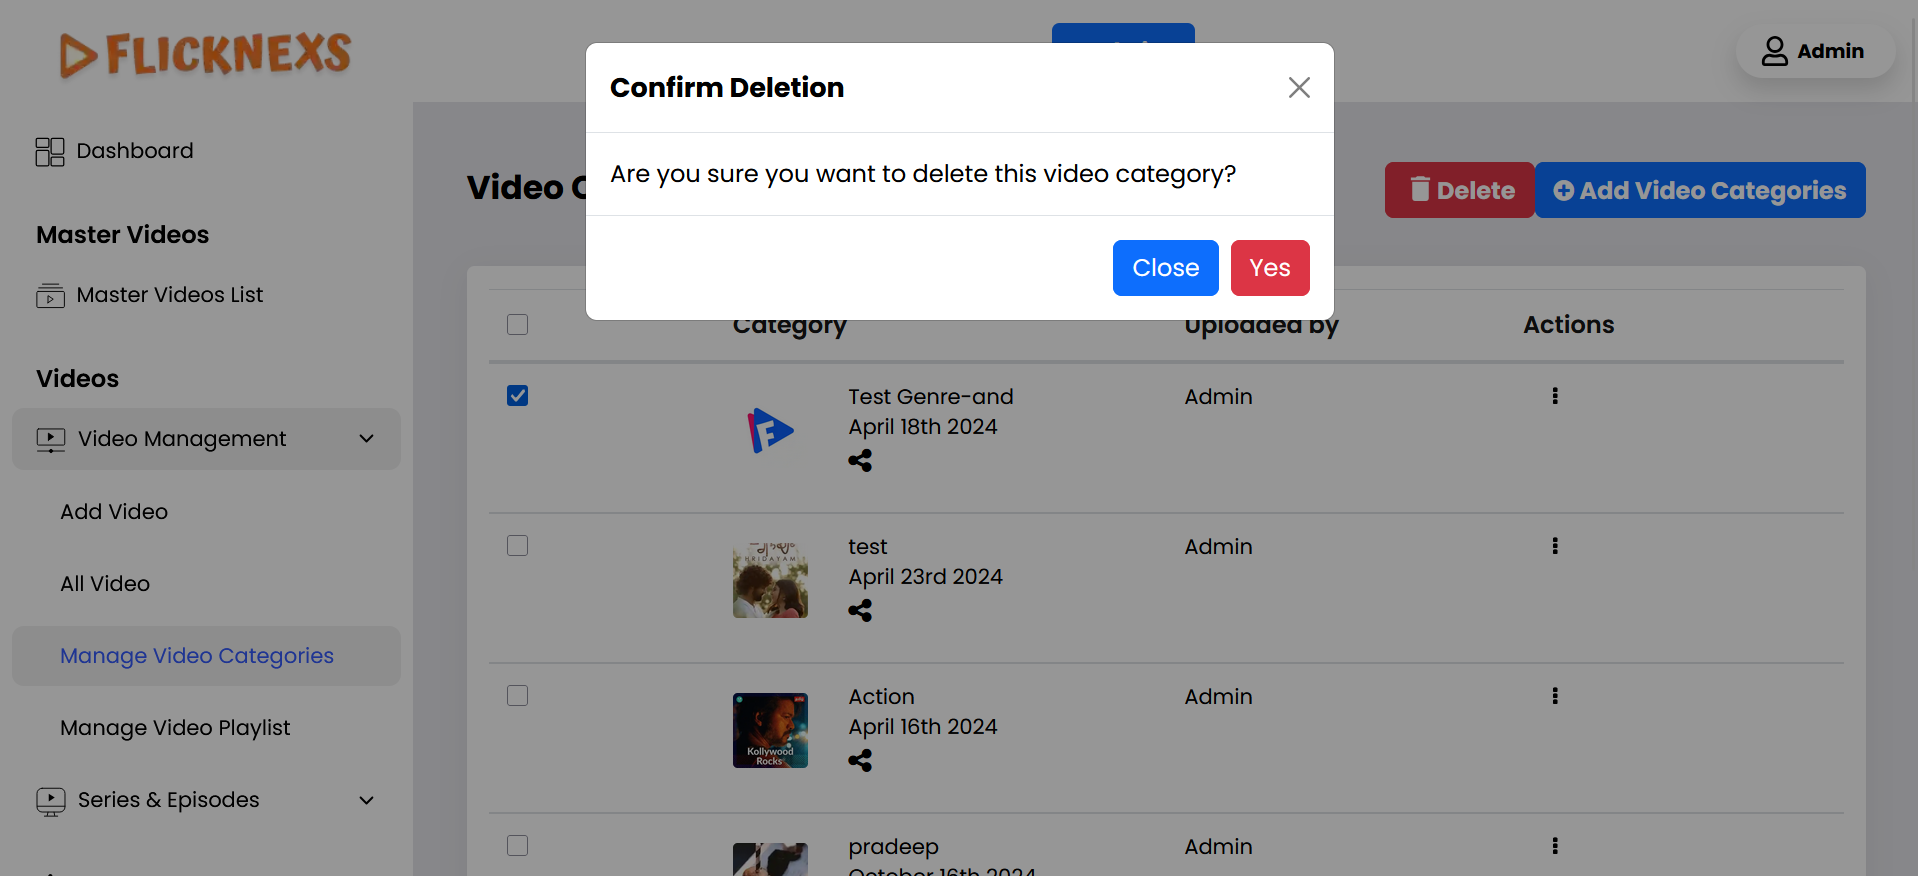Image resolution: width=1918 pixels, height=876 pixels.
Task: Open three-dot actions menu for Action row
Action: click(1554, 696)
